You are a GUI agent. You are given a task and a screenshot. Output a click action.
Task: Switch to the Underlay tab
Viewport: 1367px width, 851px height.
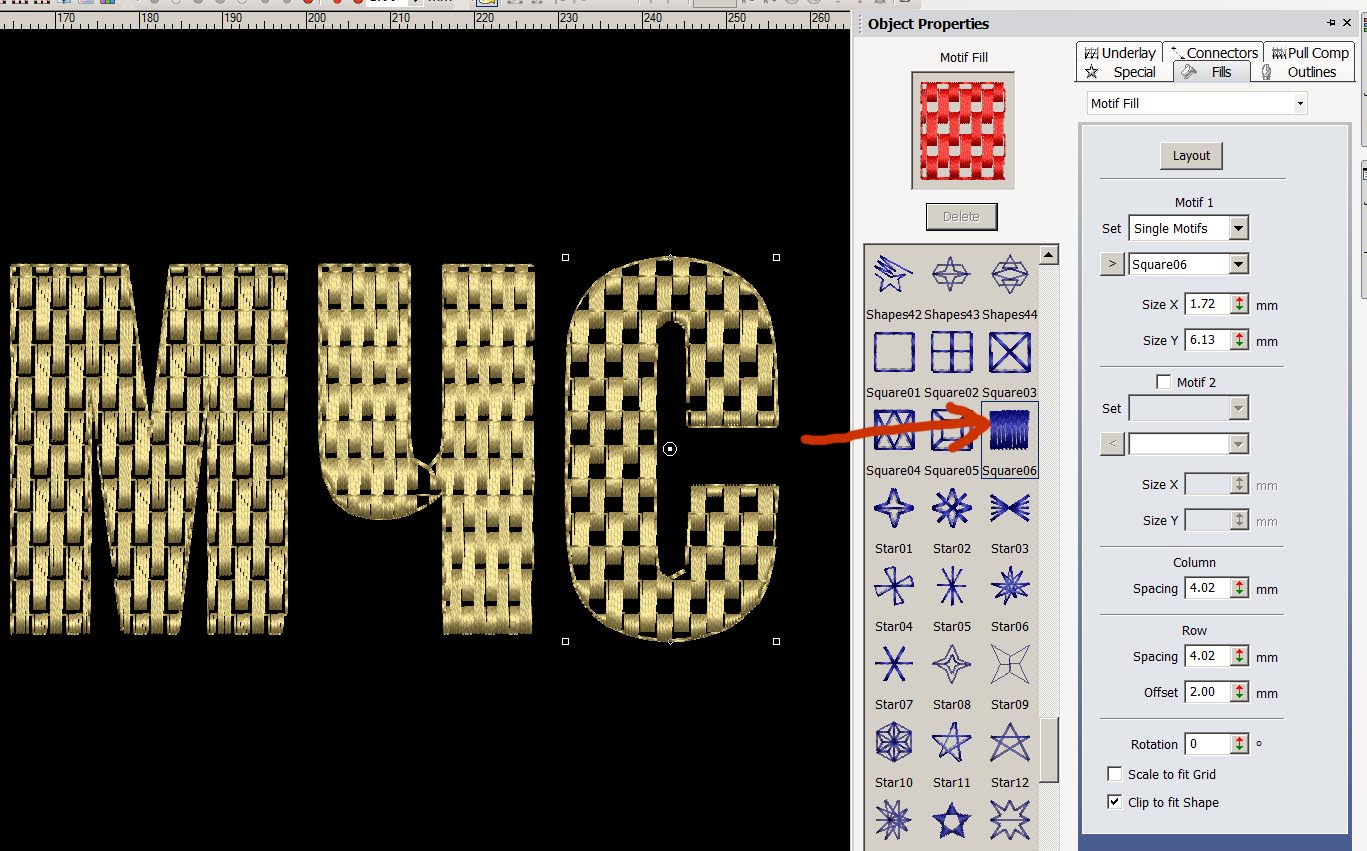pyautogui.click(x=1119, y=53)
